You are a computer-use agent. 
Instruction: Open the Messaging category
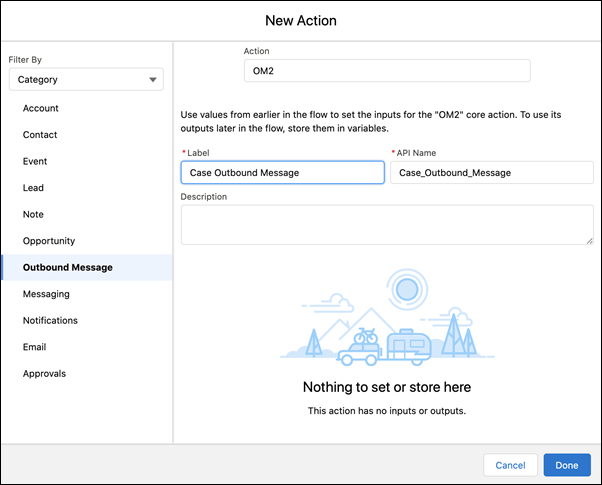(x=46, y=294)
